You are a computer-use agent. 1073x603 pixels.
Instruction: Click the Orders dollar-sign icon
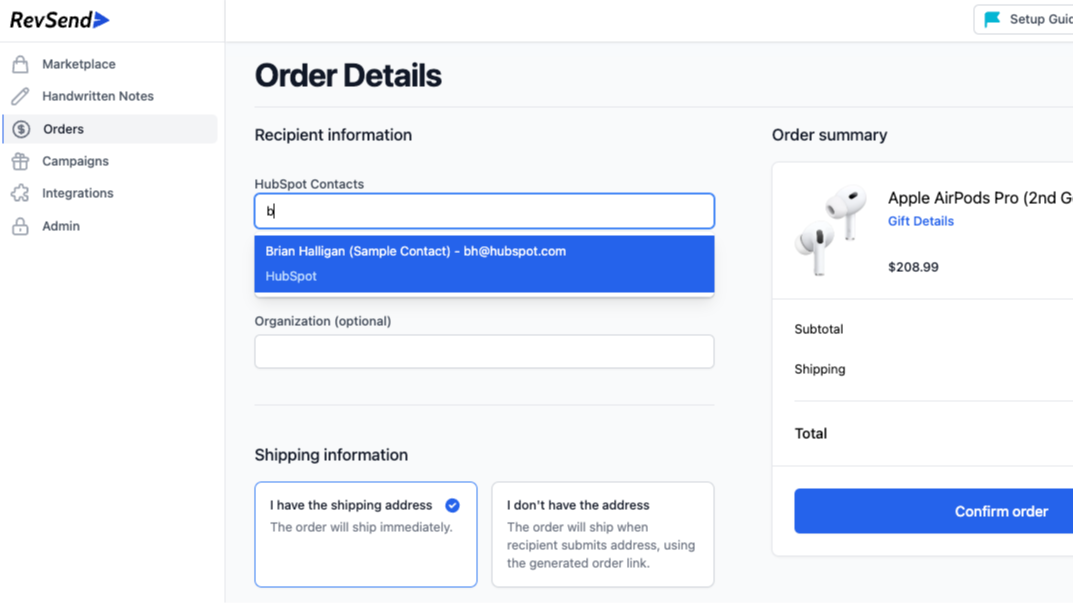pos(21,128)
